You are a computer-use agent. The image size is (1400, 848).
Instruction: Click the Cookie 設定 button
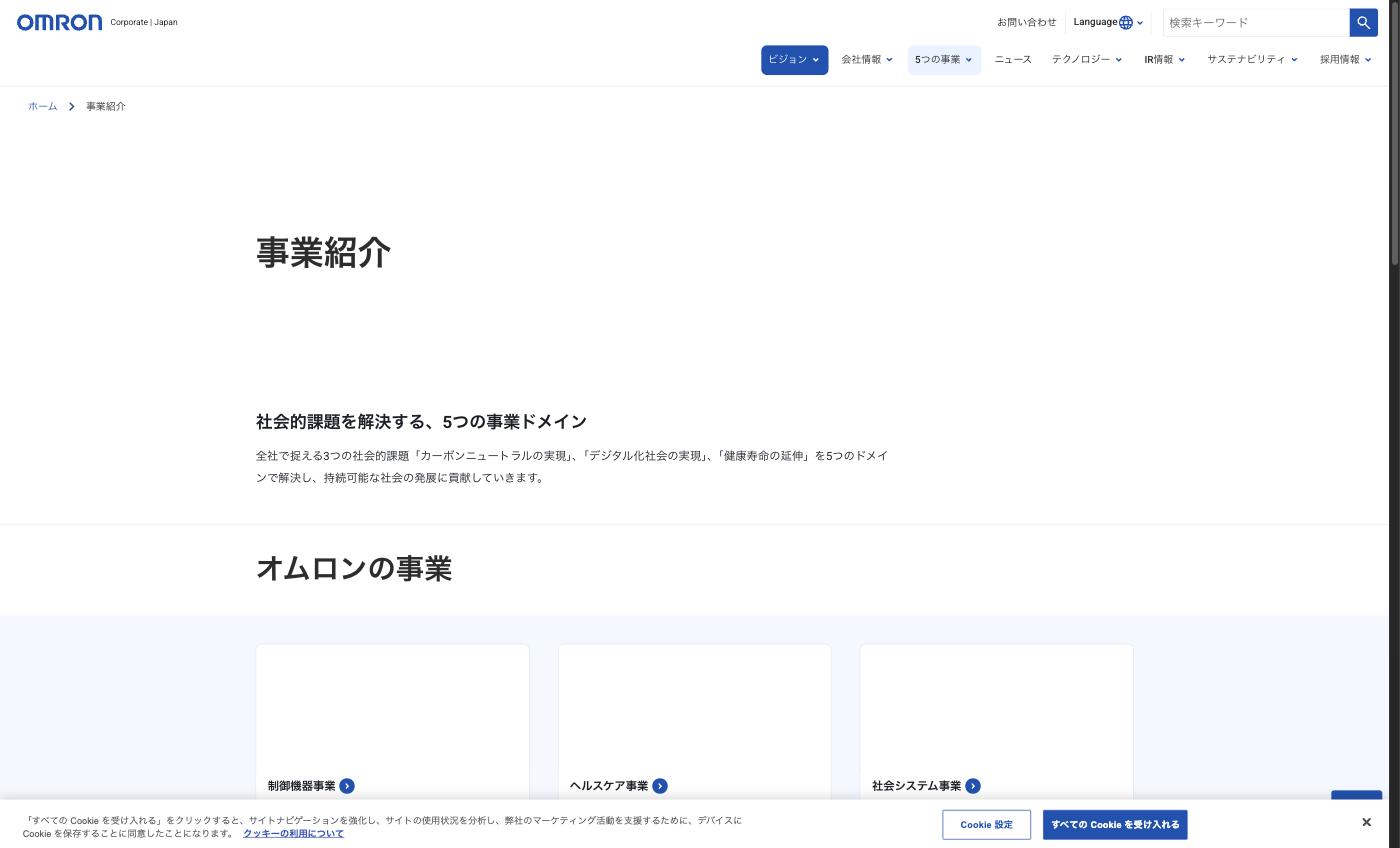click(x=986, y=825)
